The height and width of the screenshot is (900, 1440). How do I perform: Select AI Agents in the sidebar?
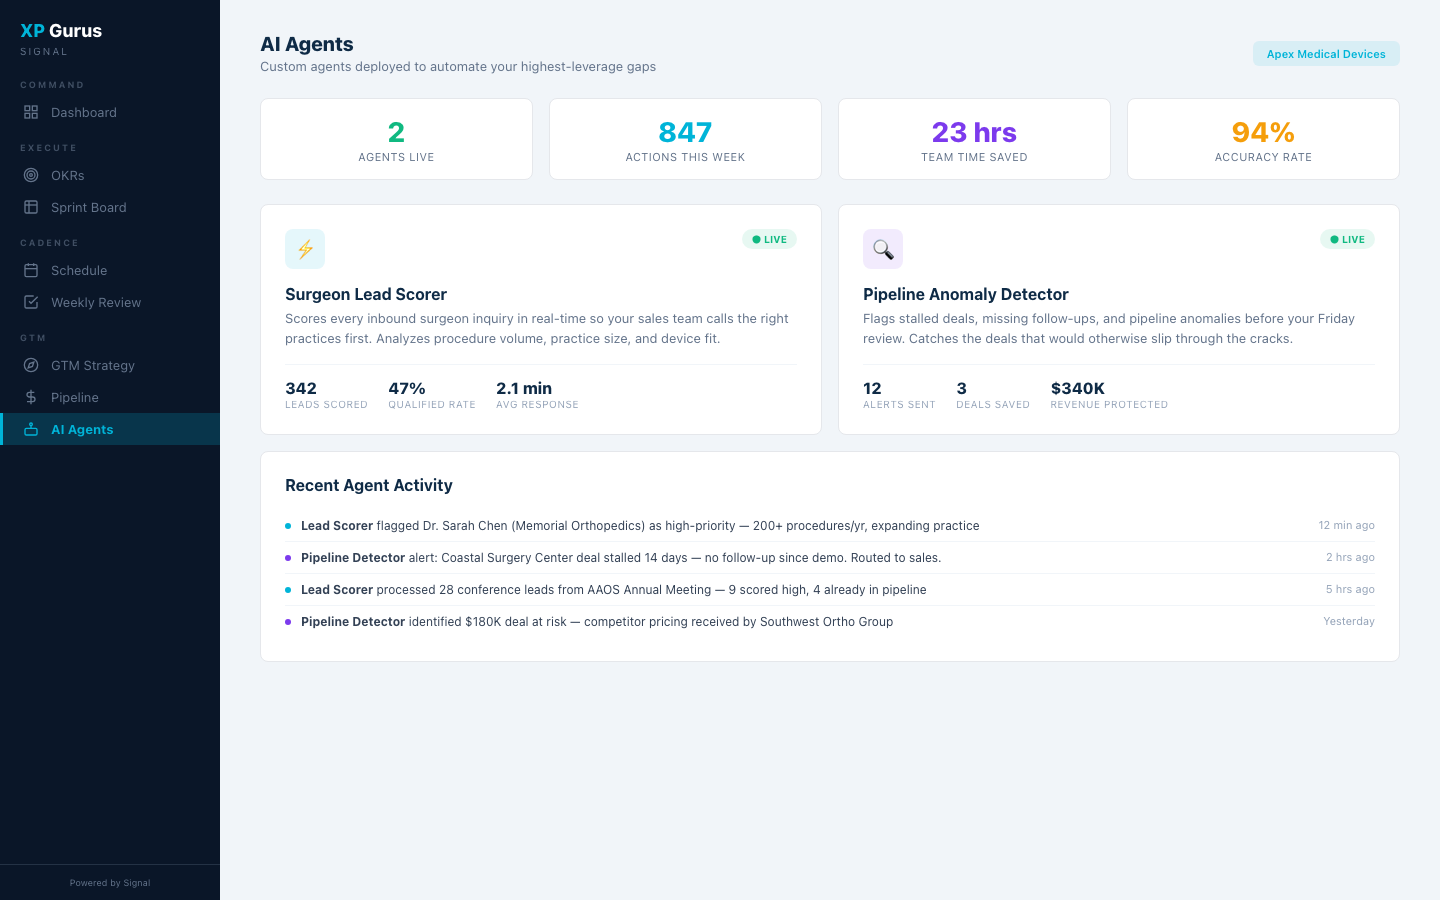[82, 429]
